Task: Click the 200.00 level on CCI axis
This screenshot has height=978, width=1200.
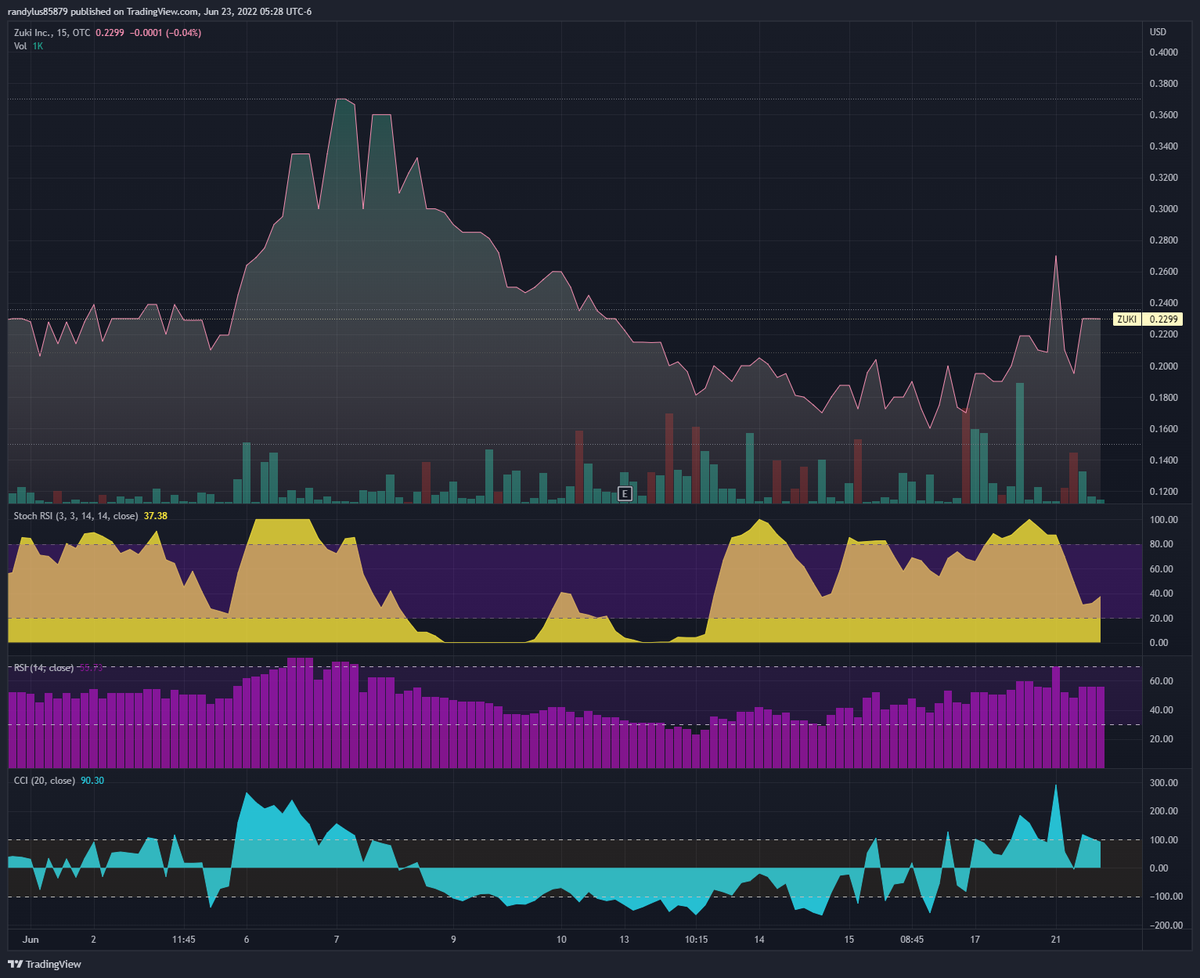Action: point(1163,811)
